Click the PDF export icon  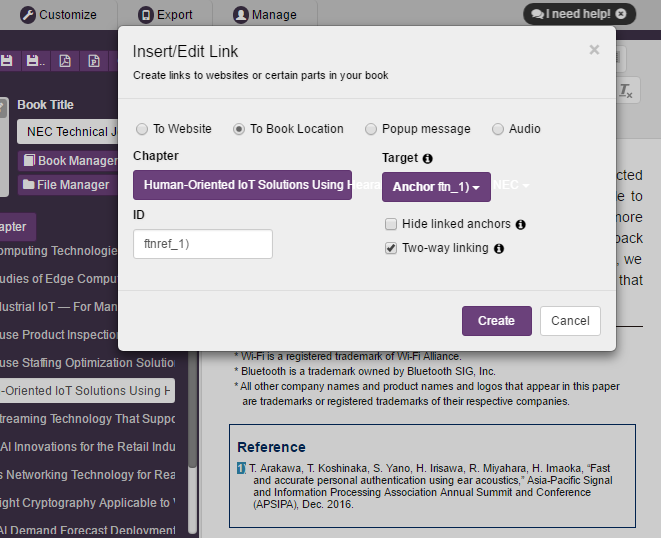65,61
